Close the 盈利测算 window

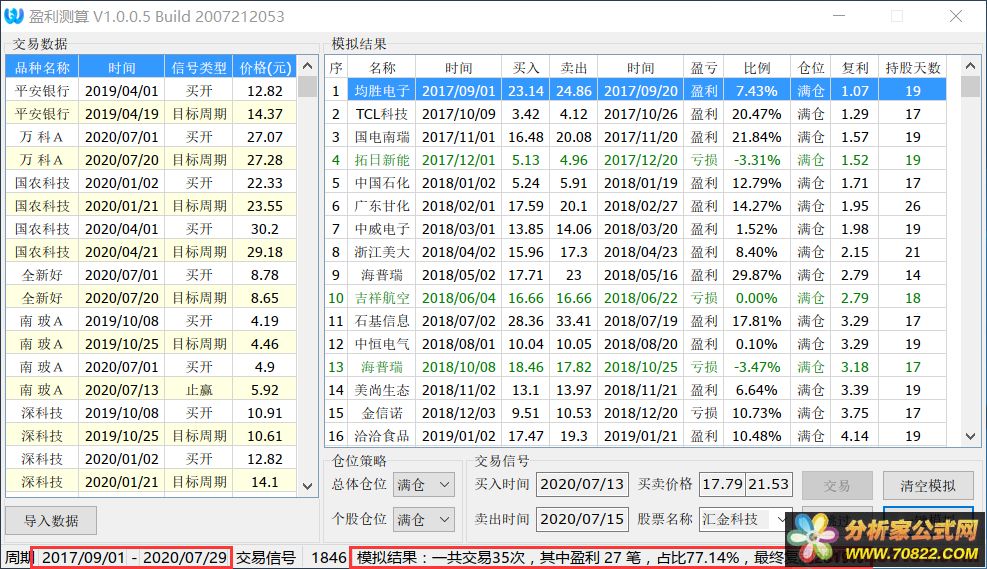[x=956, y=16]
